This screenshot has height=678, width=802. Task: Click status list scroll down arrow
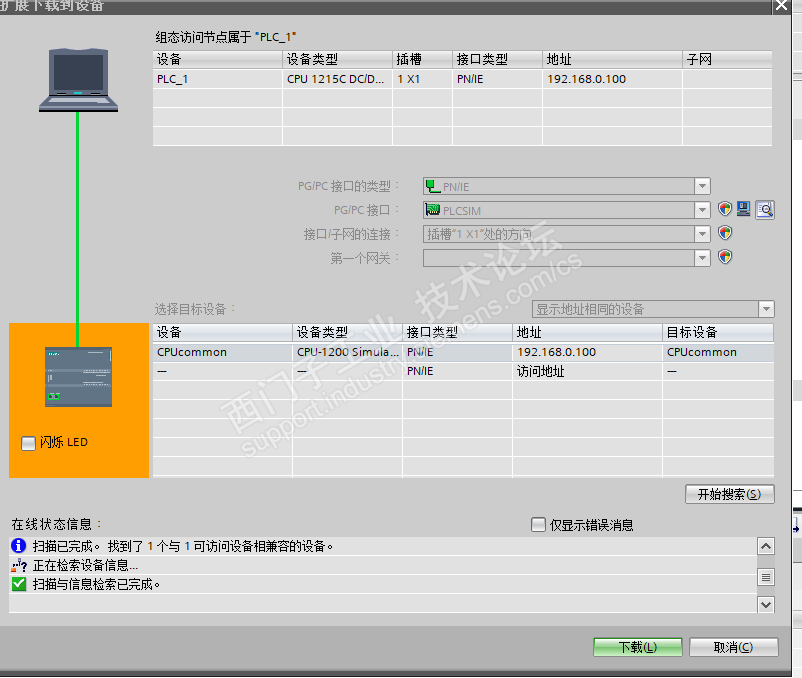[766, 605]
